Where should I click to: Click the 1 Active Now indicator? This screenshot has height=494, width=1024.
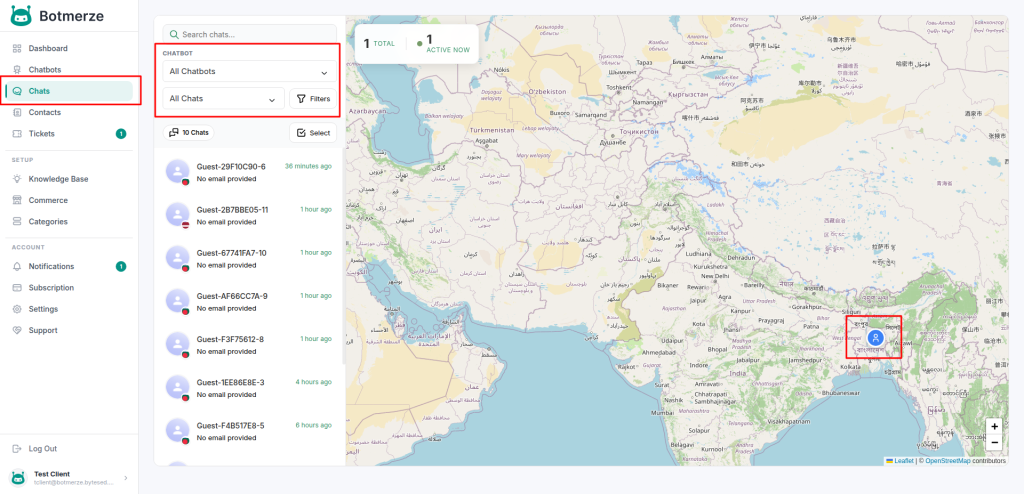point(443,44)
